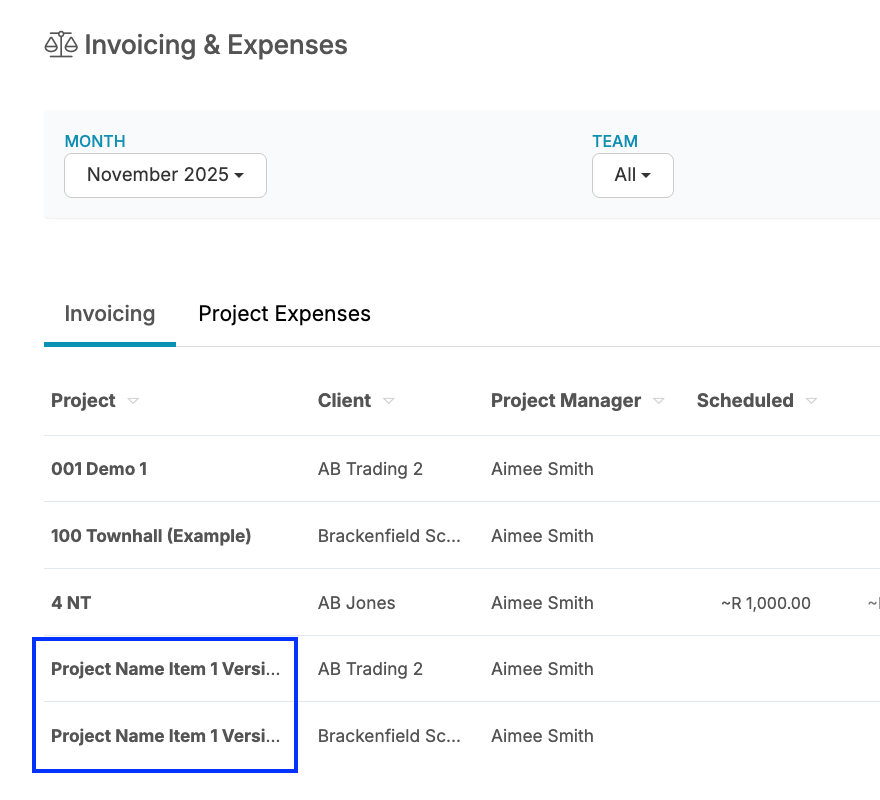
Task: Select Aimee Smith in the 4 NT row
Action: [542, 603]
